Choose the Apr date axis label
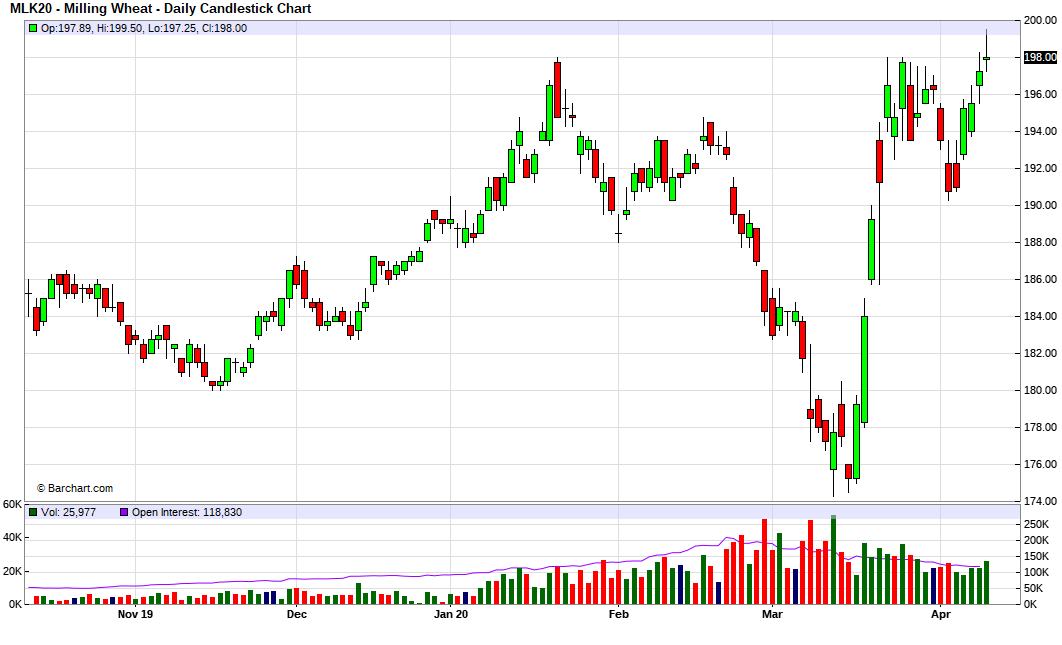The width and height of the screenshot is (1062, 645). [940, 615]
